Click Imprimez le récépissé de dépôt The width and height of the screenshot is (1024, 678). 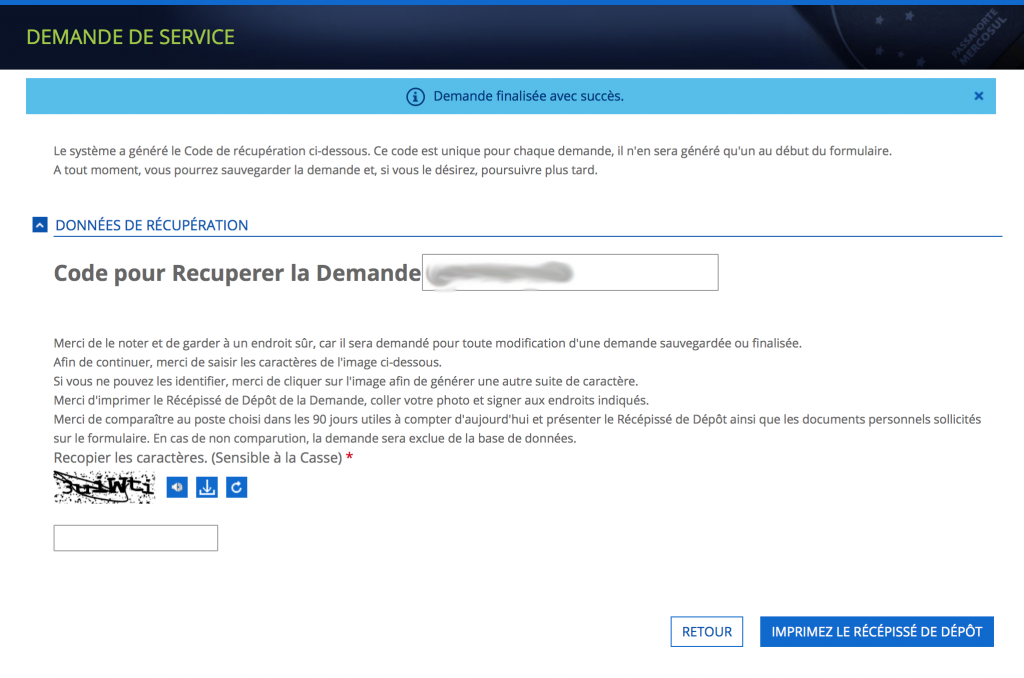(877, 632)
